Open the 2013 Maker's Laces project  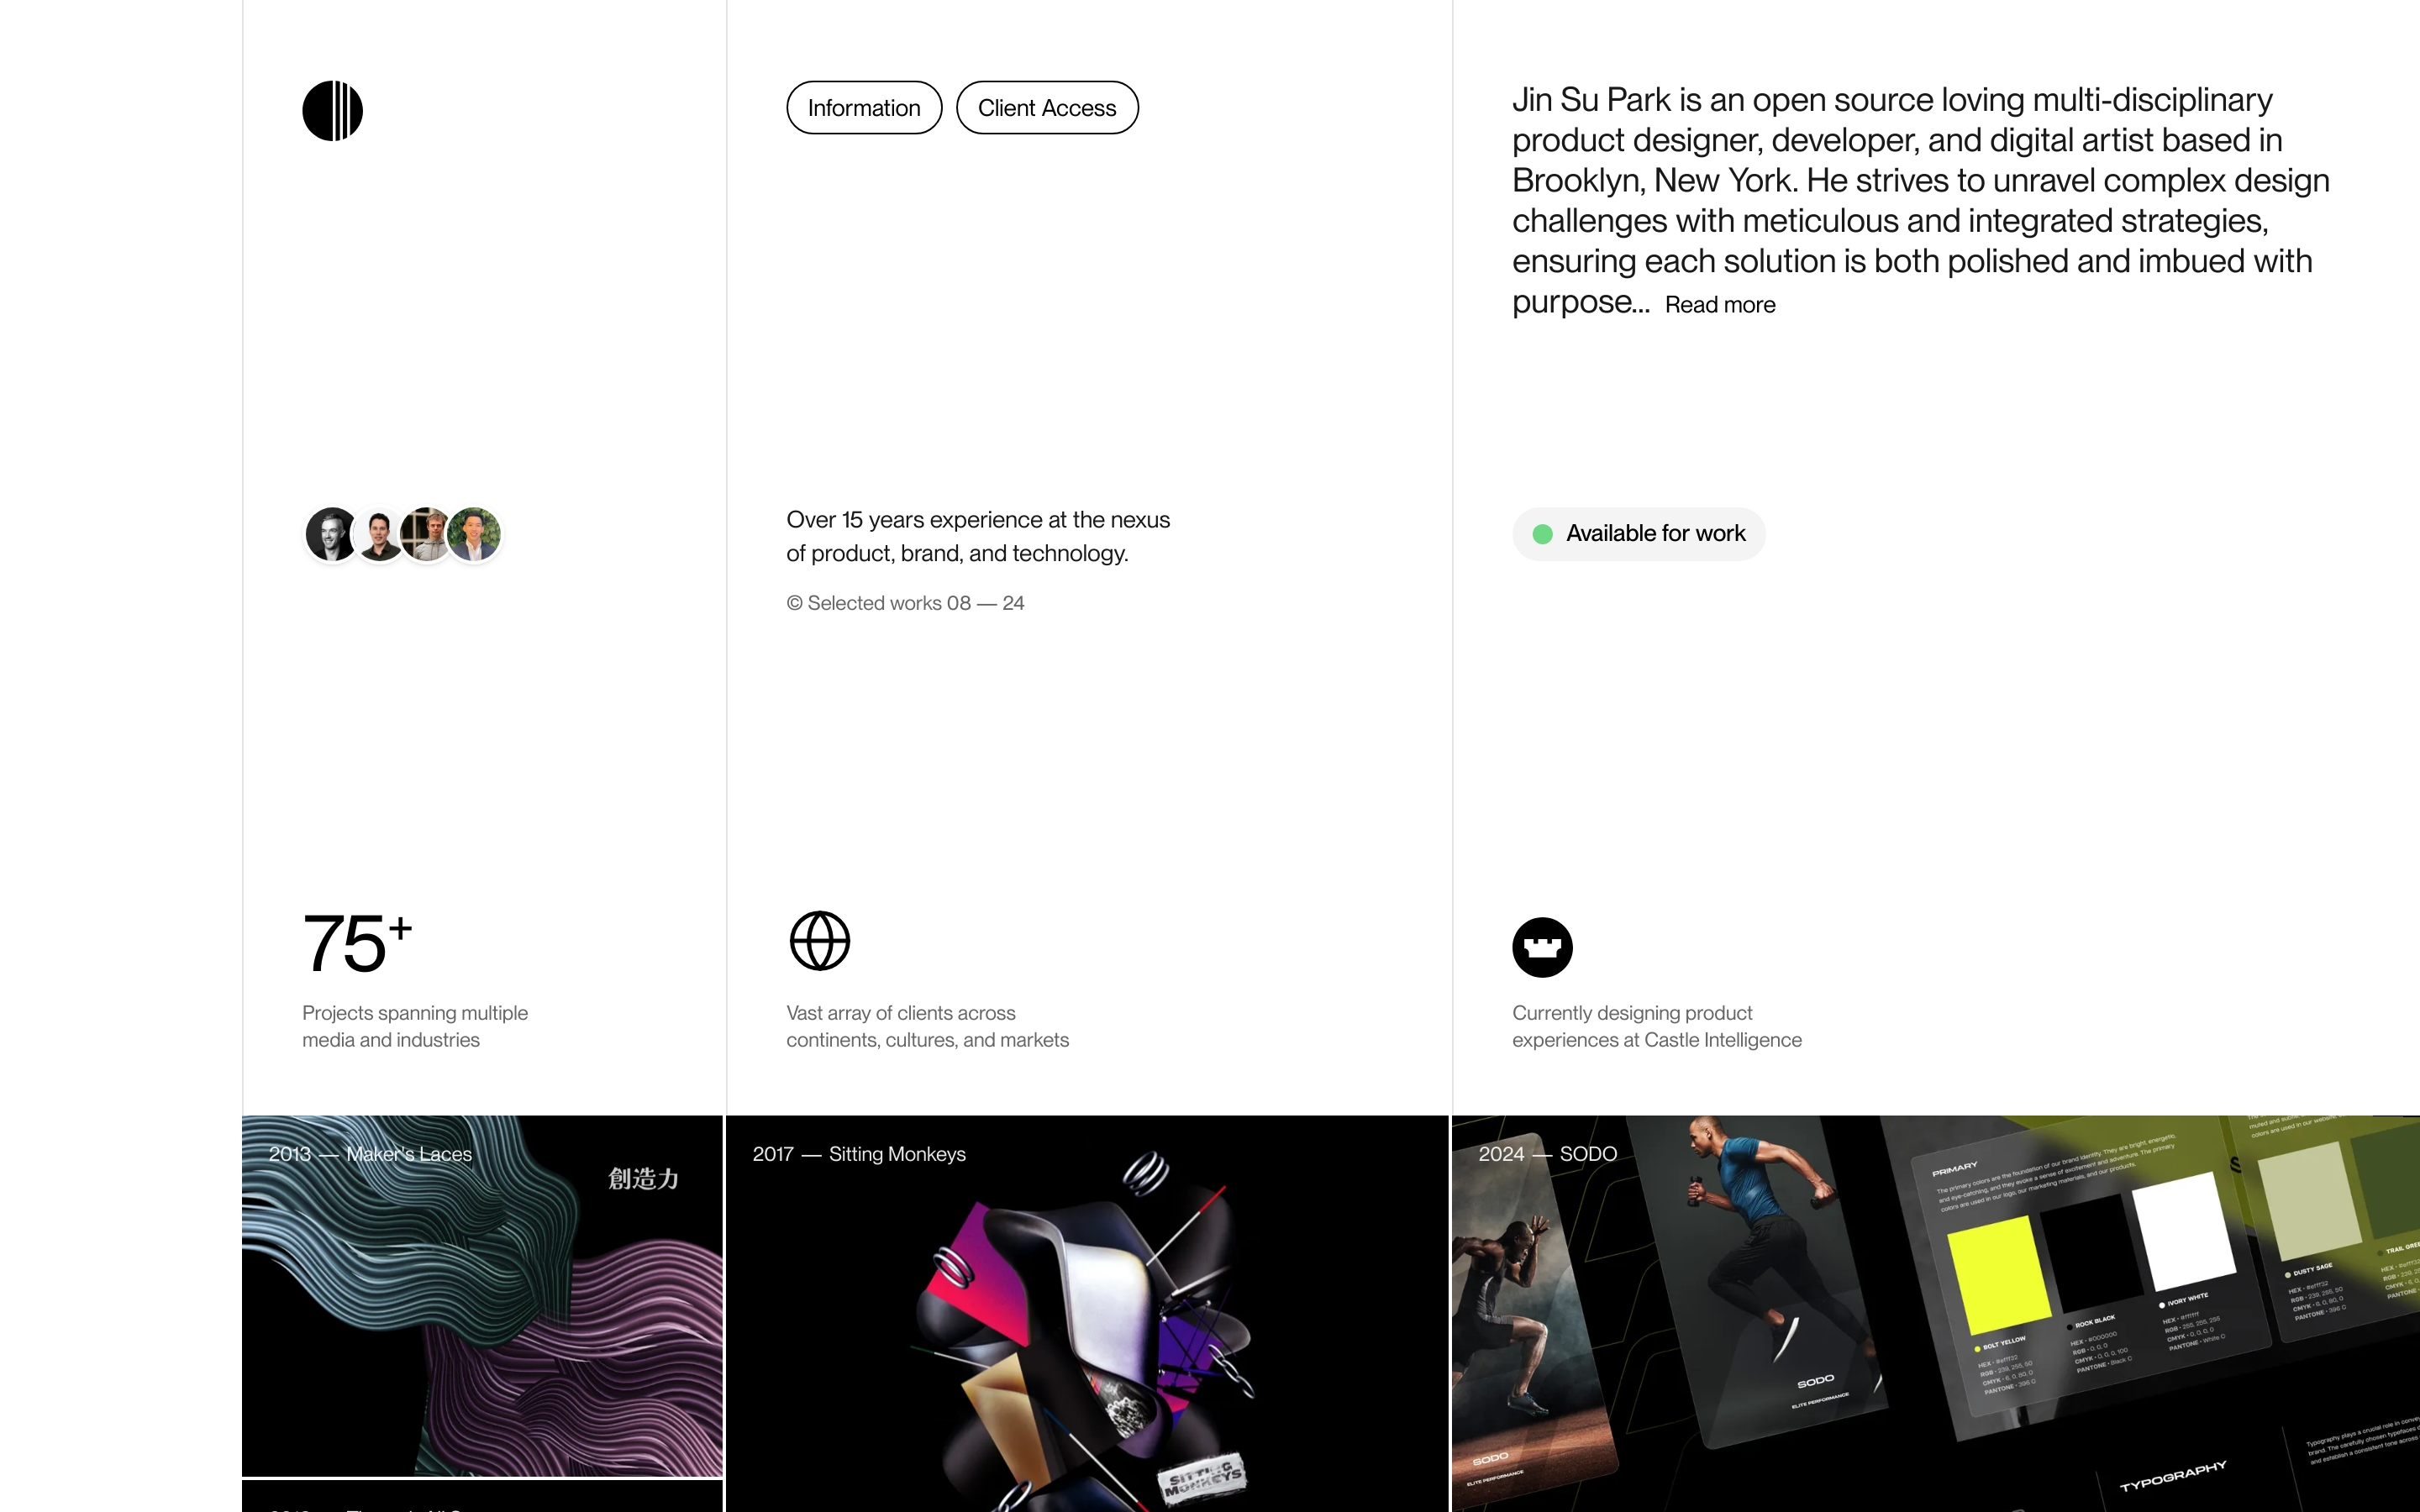tap(482, 1296)
